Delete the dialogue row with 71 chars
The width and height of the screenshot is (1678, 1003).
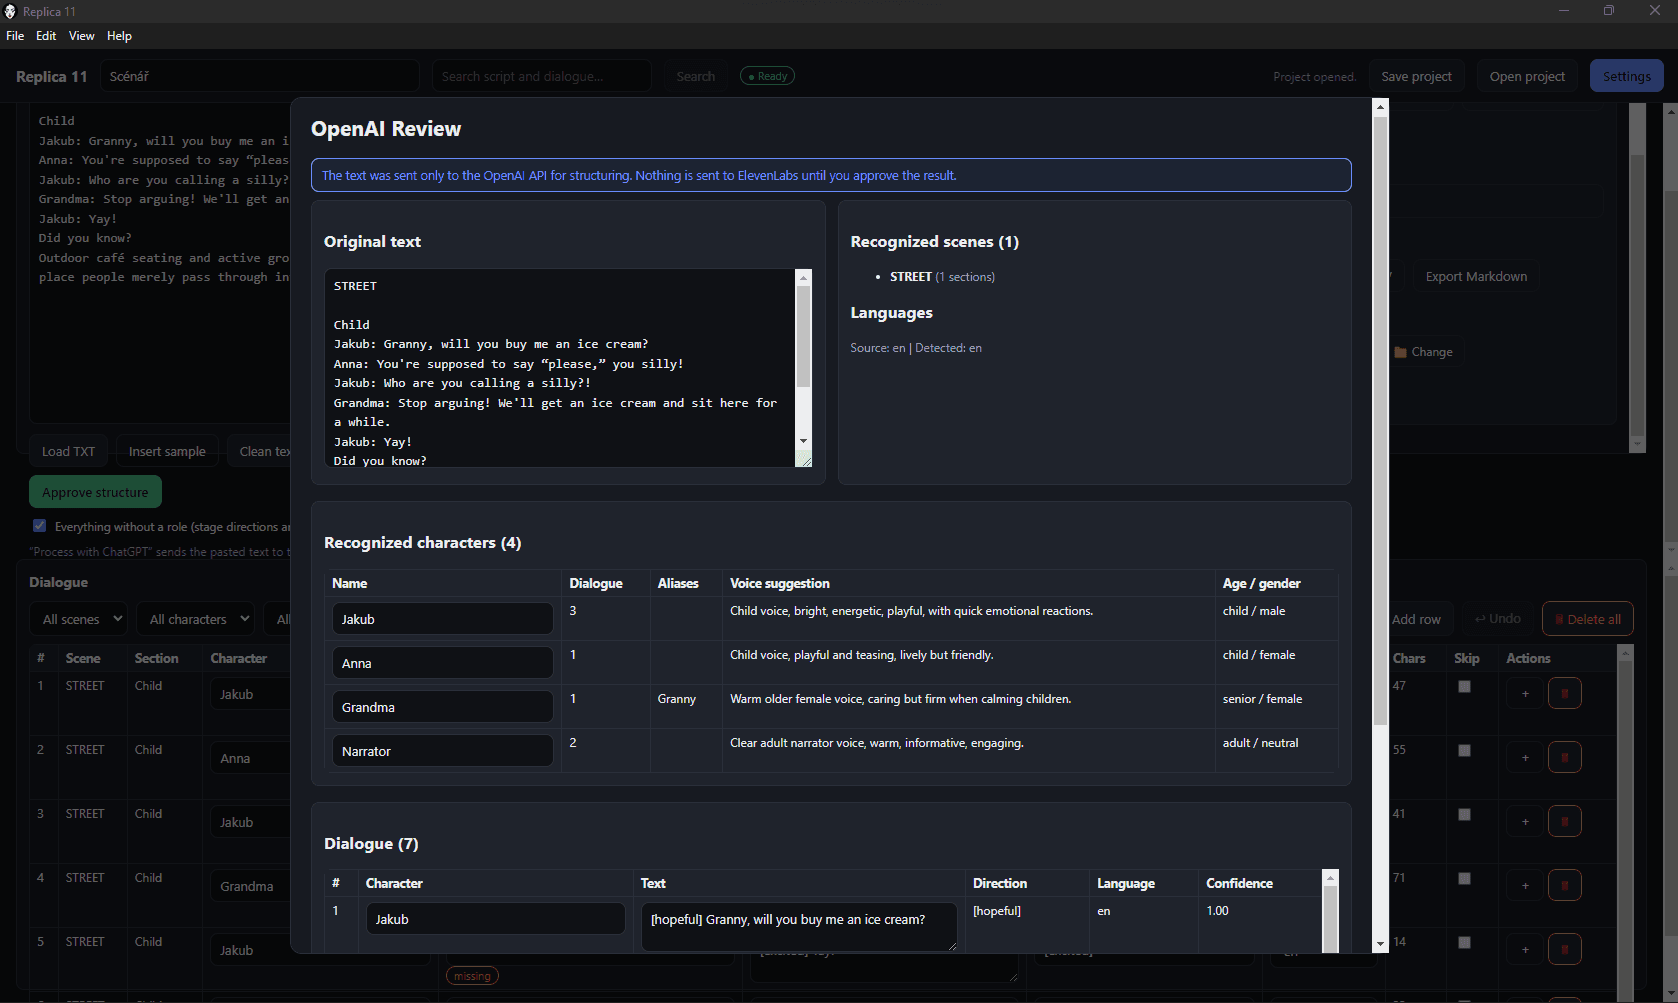[x=1565, y=885]
